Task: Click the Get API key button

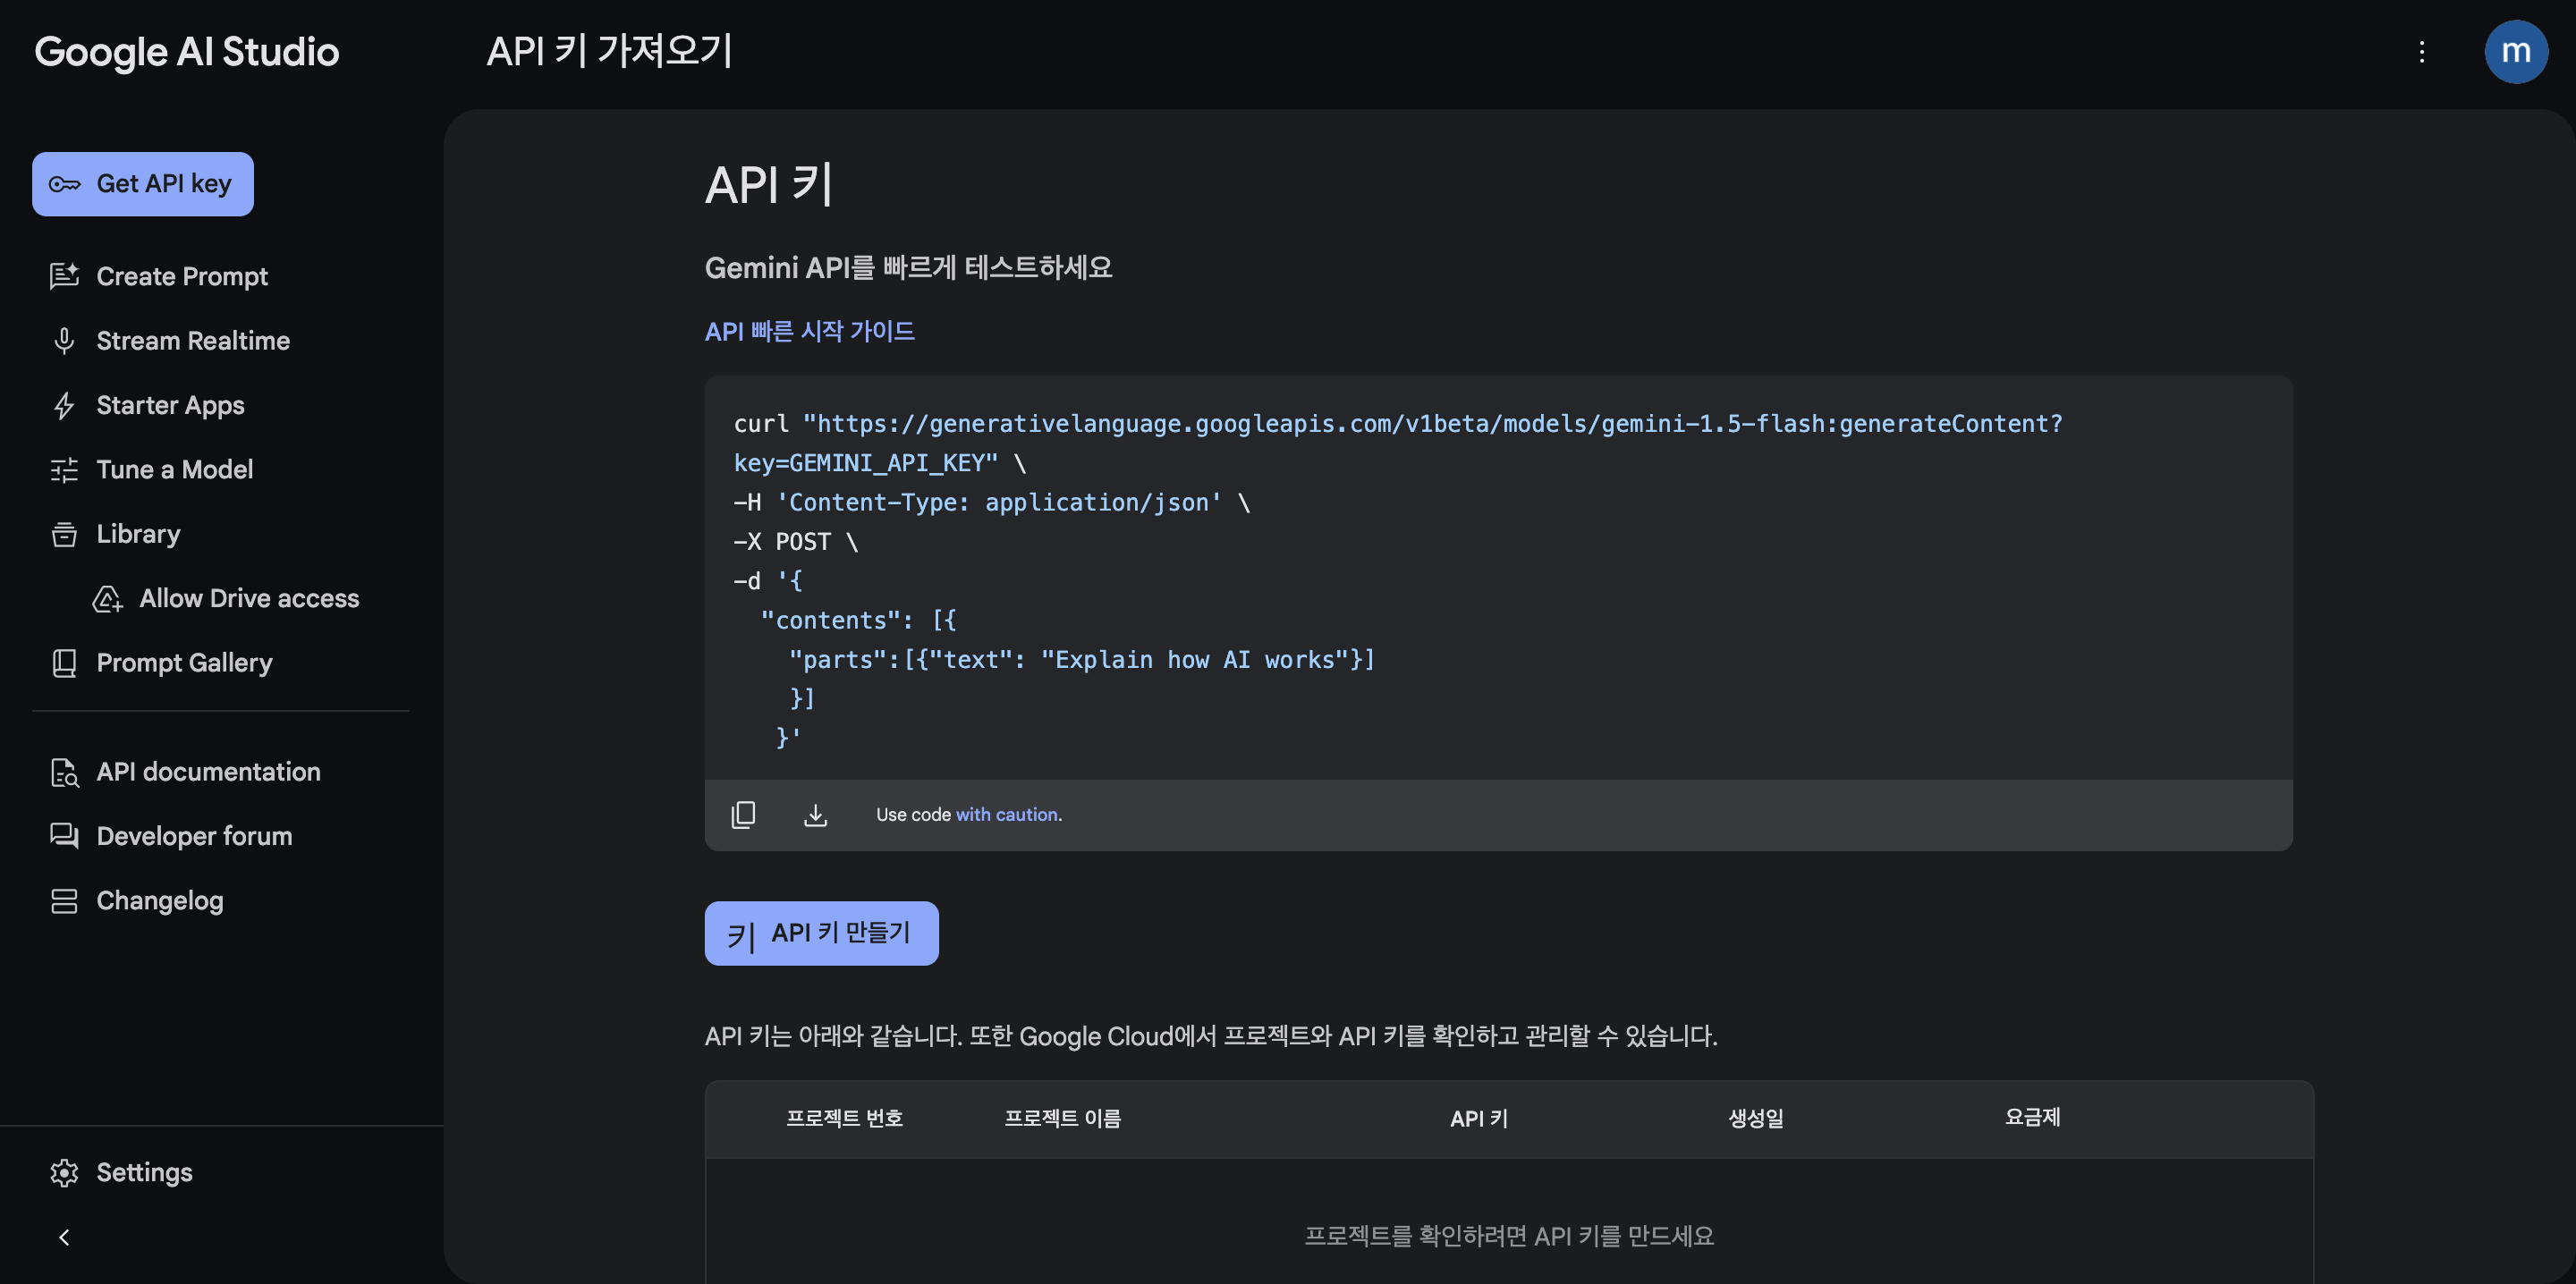Action: click(x=143, y=184)
